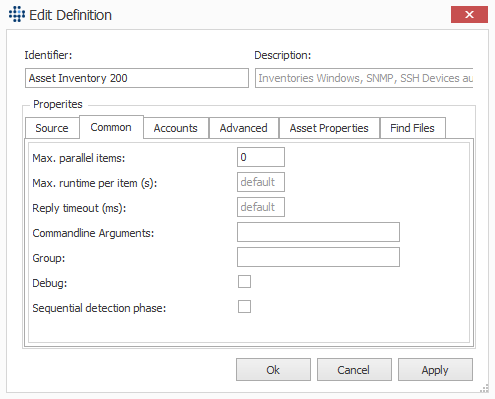Go to the Advanced tab
Screen dimensions: 495x399
[x=244, y=128]
